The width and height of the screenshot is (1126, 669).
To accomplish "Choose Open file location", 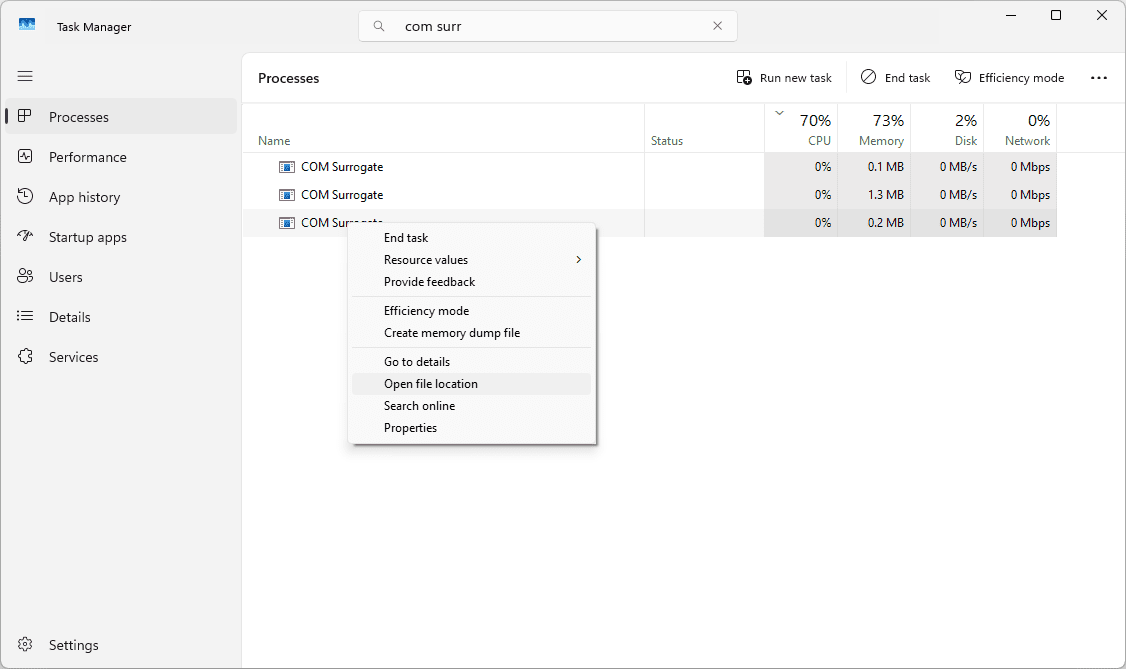I will click(471, 384).
